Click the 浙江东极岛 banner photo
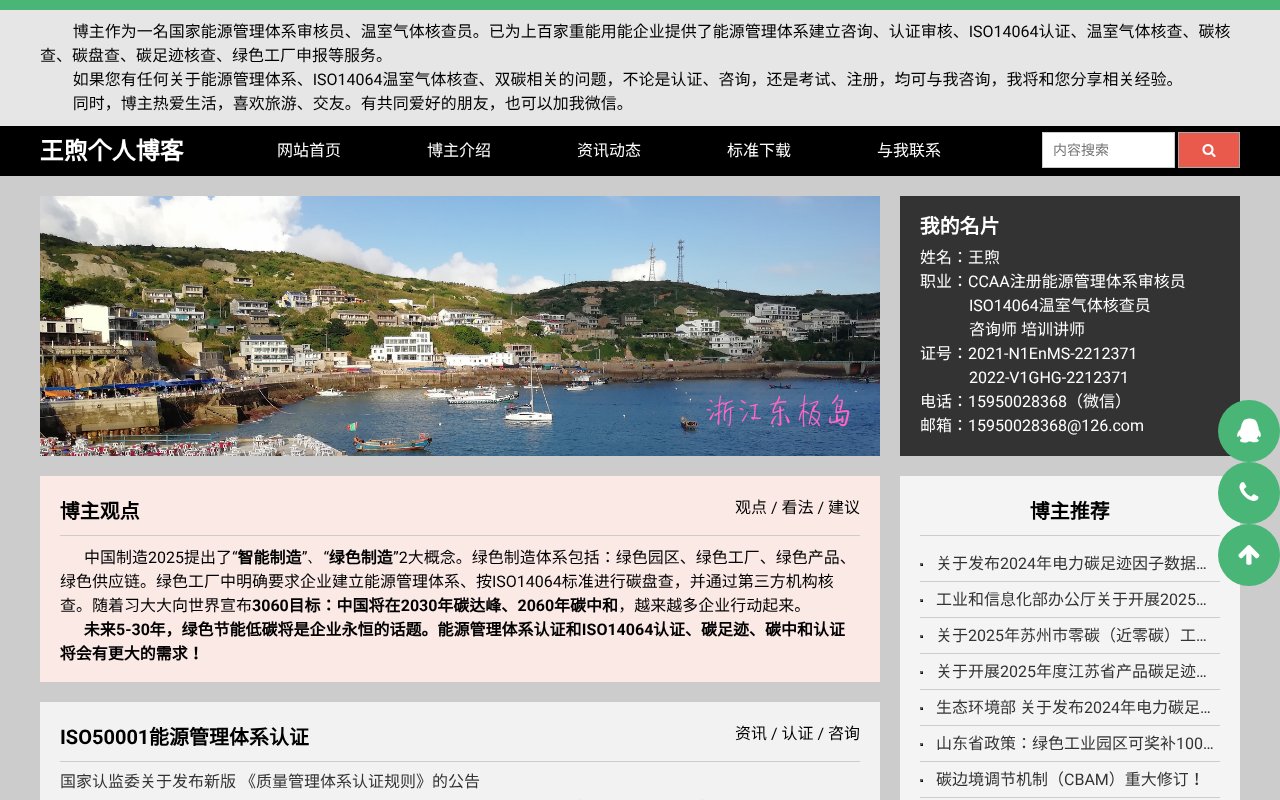This screenshot has height=800, width=1280. pyautogui.click(x=460, y=326)
